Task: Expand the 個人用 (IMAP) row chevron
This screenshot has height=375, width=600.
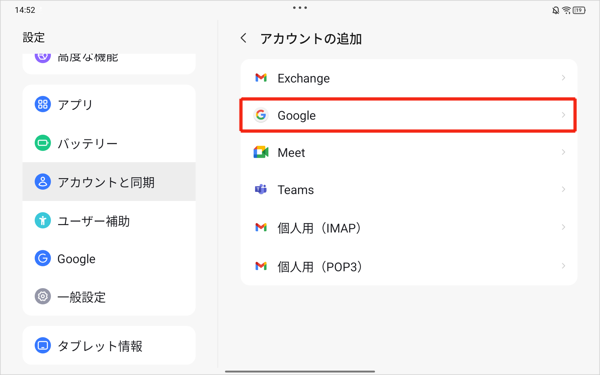Action: (563, 227)
